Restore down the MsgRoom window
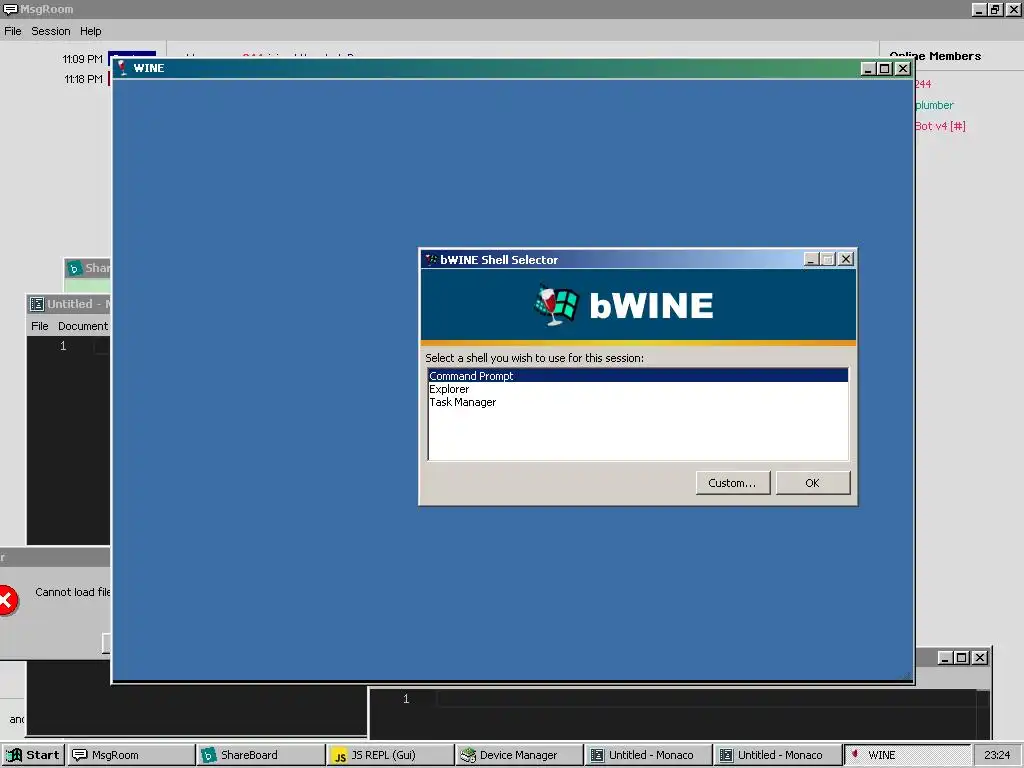1024x768 pixels. pos(995,9)
